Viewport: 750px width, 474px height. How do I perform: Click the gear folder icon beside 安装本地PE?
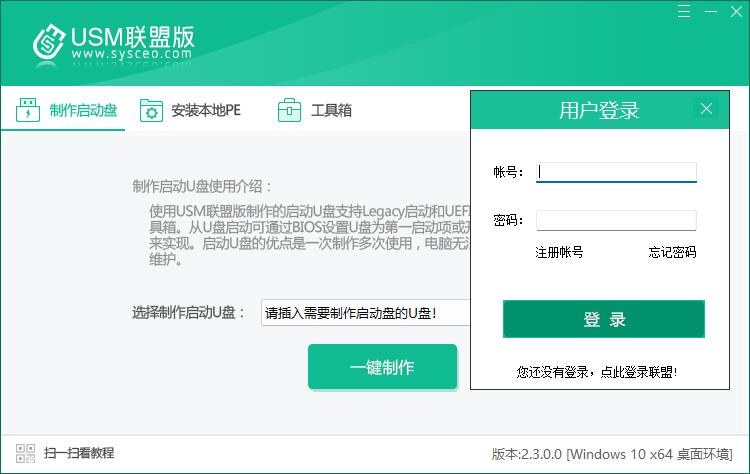coord(151,110)
